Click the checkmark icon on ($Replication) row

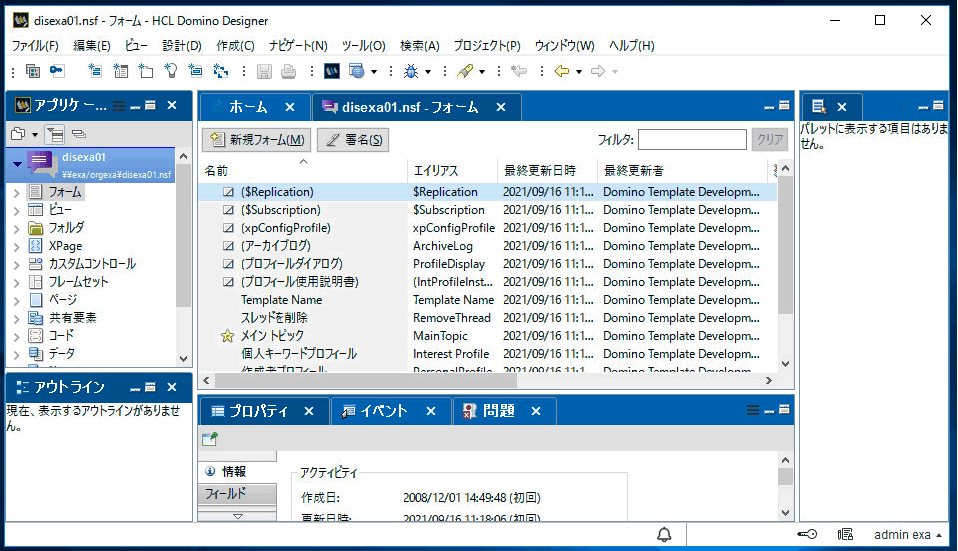(x=229, y=192)
